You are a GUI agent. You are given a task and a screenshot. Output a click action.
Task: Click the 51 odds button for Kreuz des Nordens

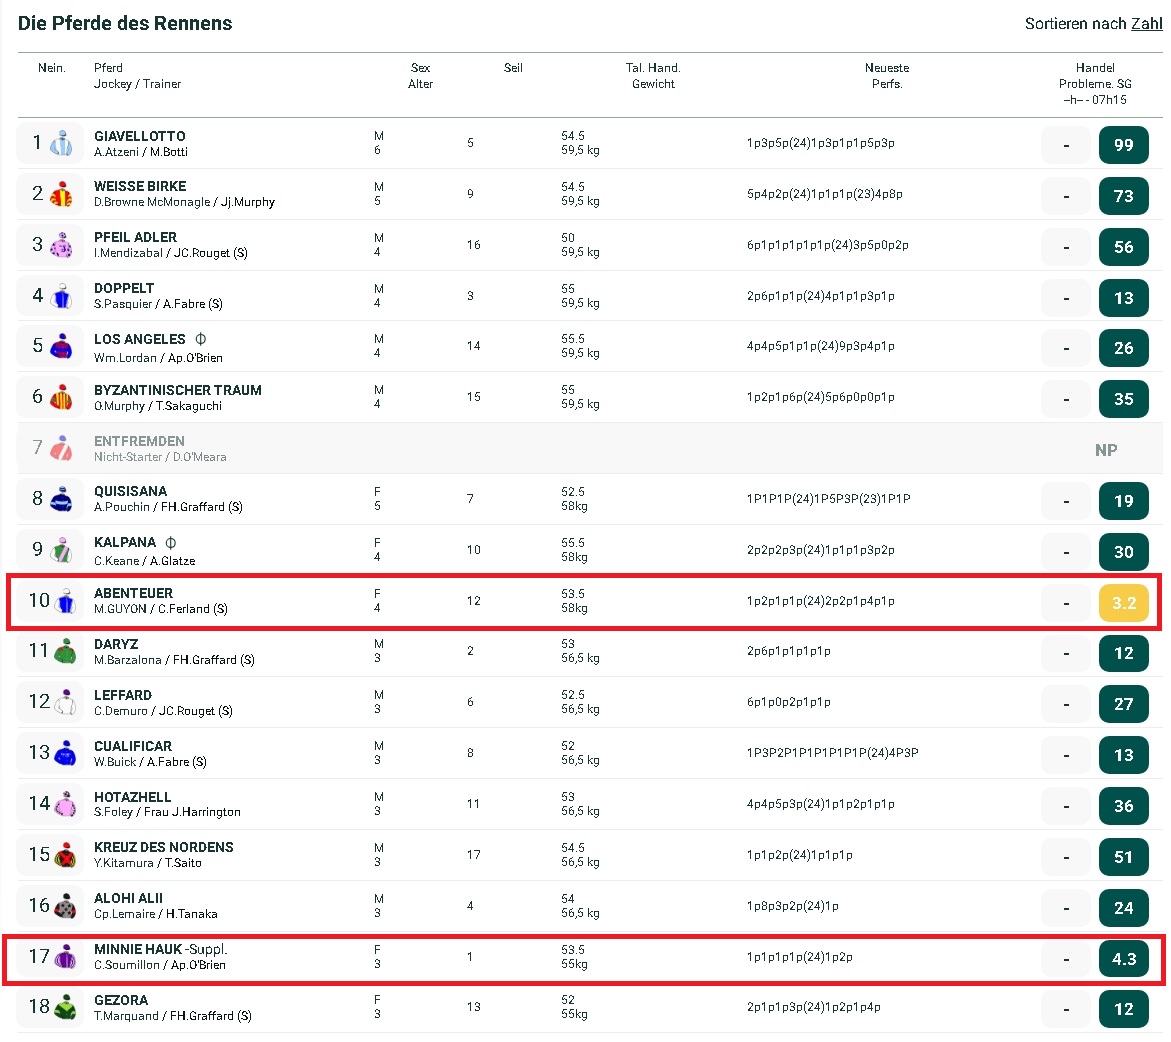pos(1123,857)
